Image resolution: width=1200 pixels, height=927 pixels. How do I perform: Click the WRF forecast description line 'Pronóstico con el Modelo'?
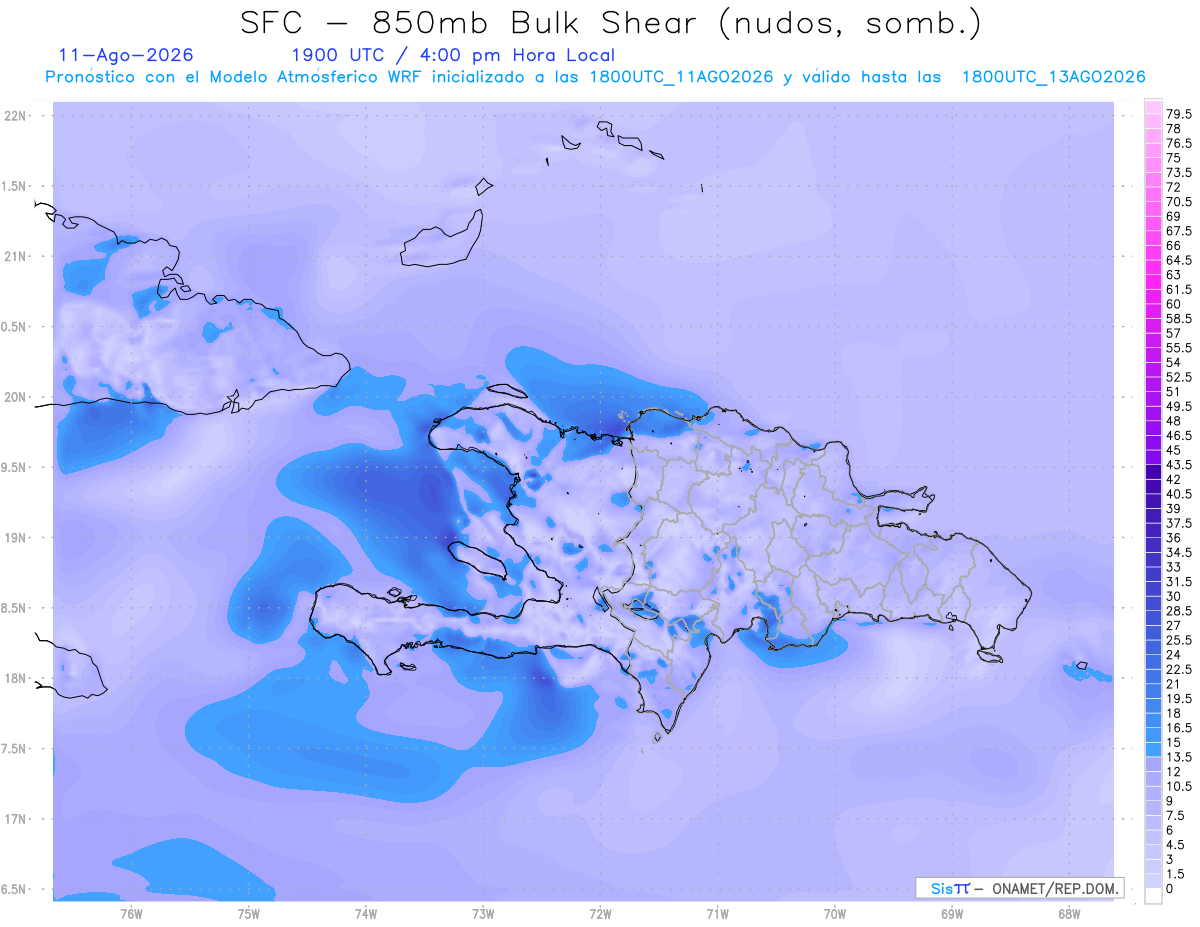click(x=595, y=77)
